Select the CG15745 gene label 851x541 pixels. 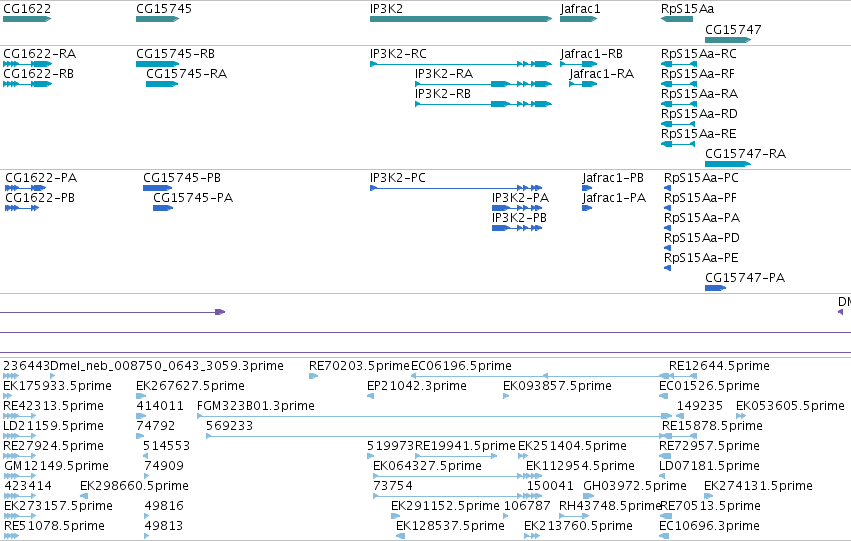click(x=164, y=9)
